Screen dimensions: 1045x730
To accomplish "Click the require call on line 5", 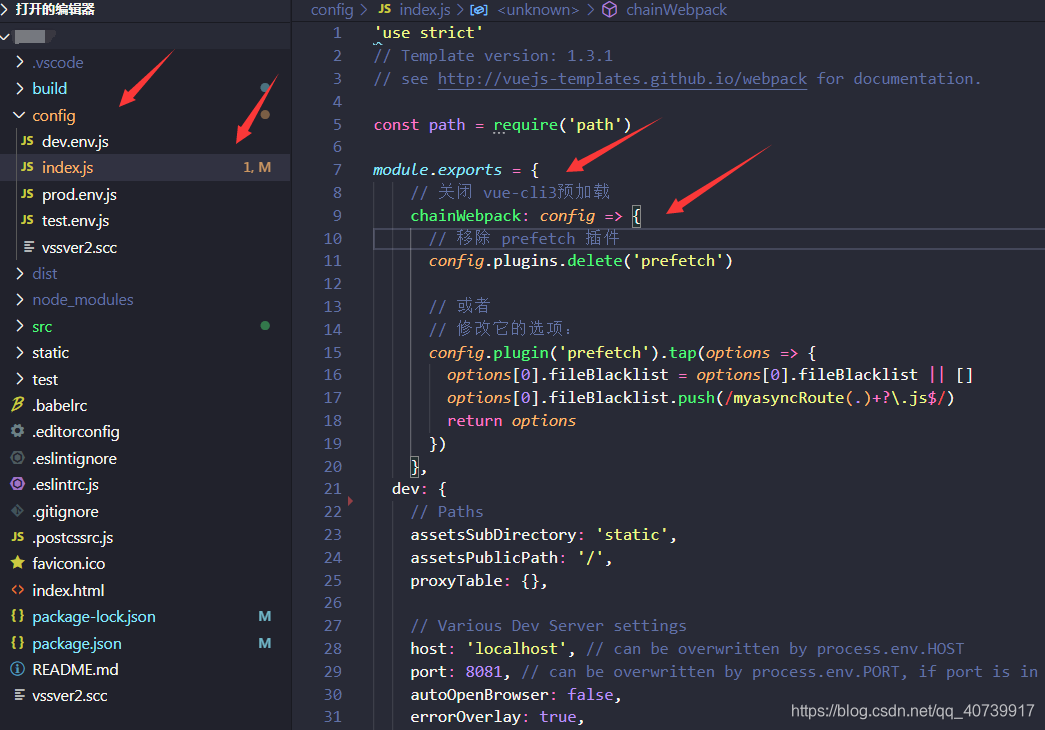I will click(x=525, y=125).
